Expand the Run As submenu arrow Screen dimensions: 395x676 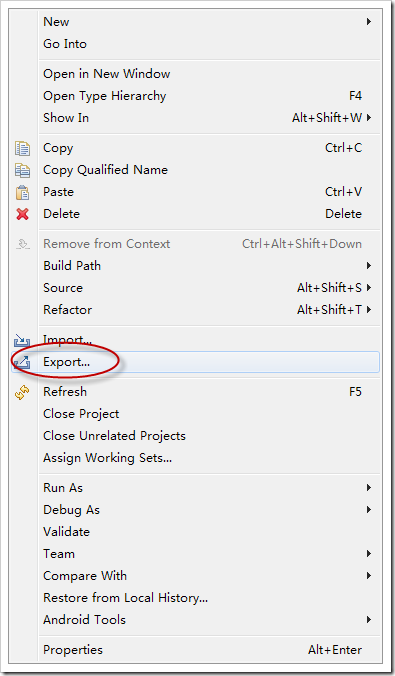(x=369, y=488)
